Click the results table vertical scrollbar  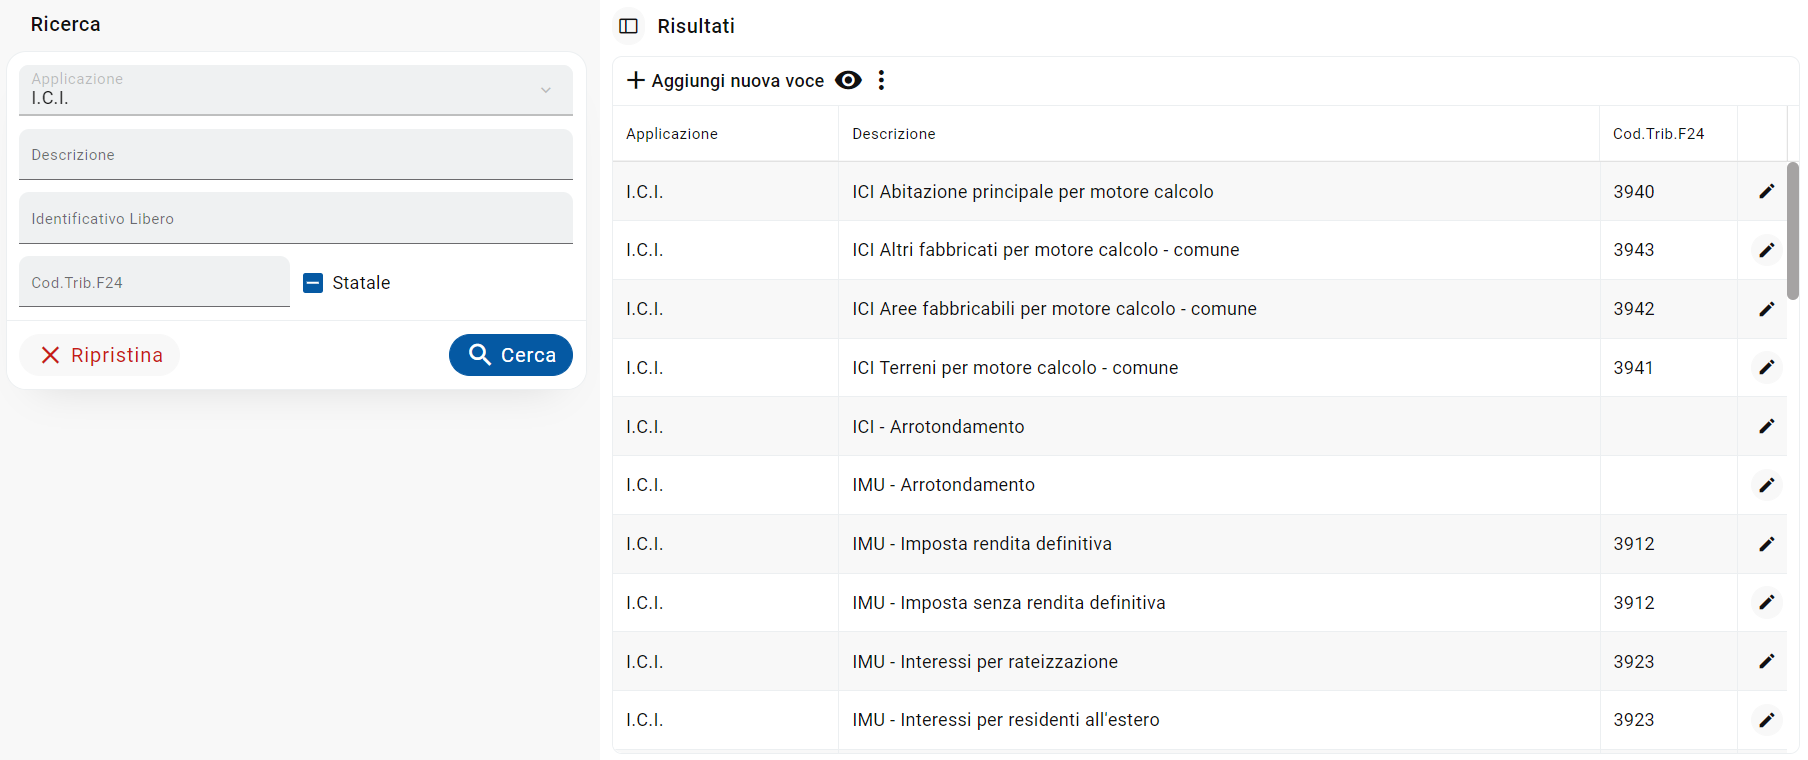click(1793, 230)
